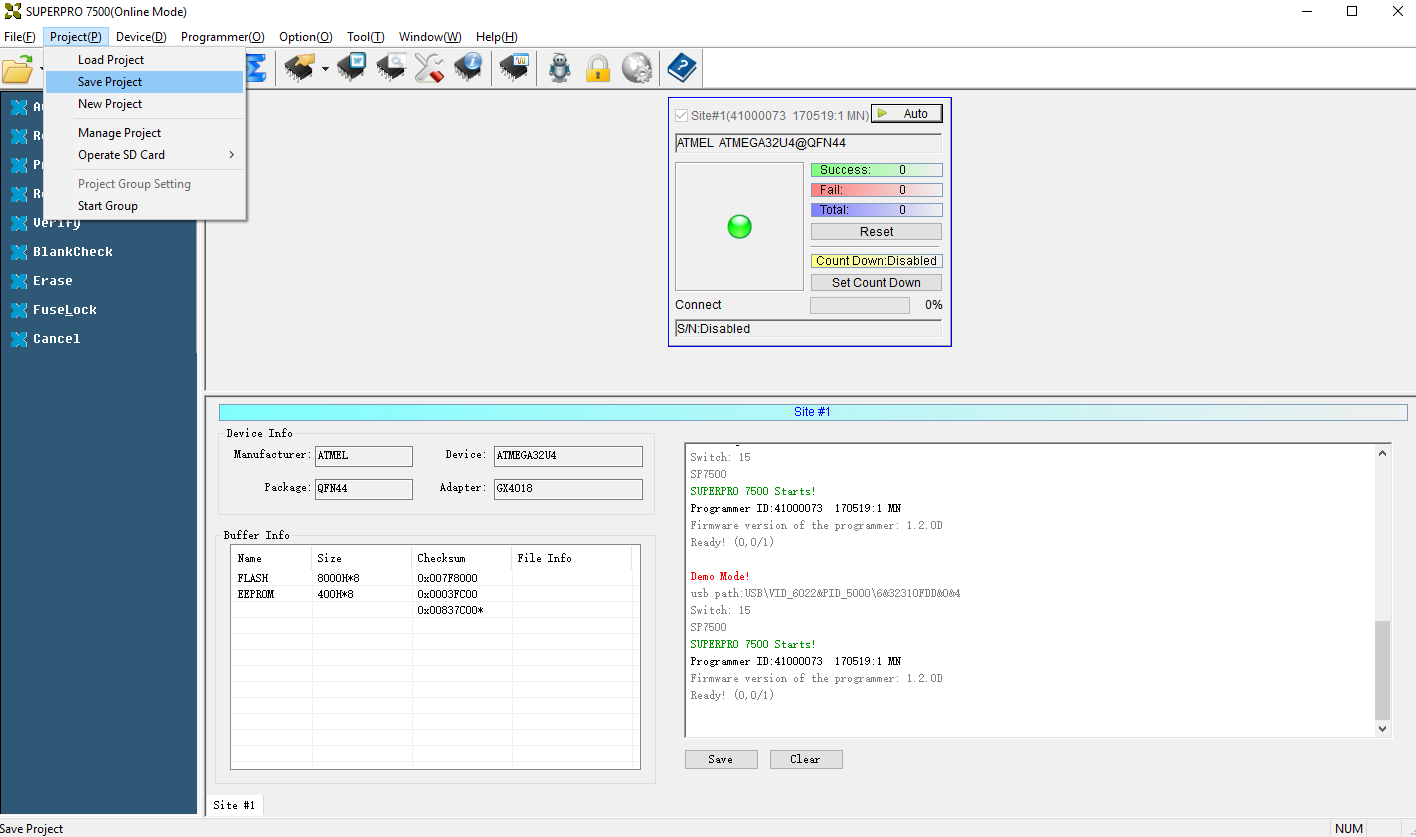The image size is (1416, 837).
Task: Click the chip information icon
Action: pyautogui.click(x=468, y=68)
